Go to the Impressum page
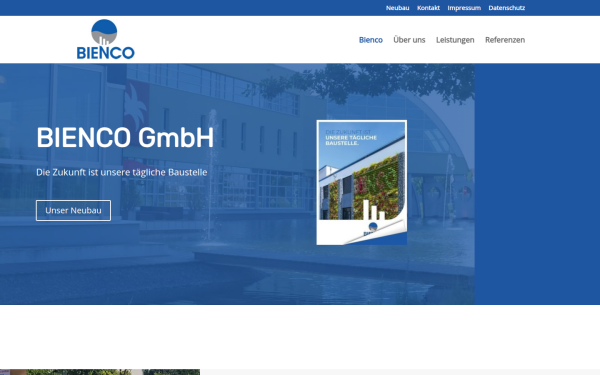The width and height of the screenshot is (600, 375). (464, 8)
